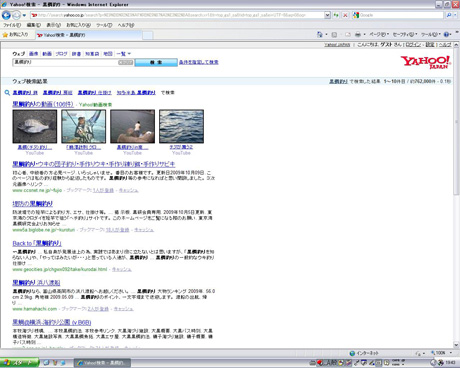Viewport: 460px width, 368px height.
Task: Expand the 一覧 category dropdown
Action: click(x=124, y=54)
